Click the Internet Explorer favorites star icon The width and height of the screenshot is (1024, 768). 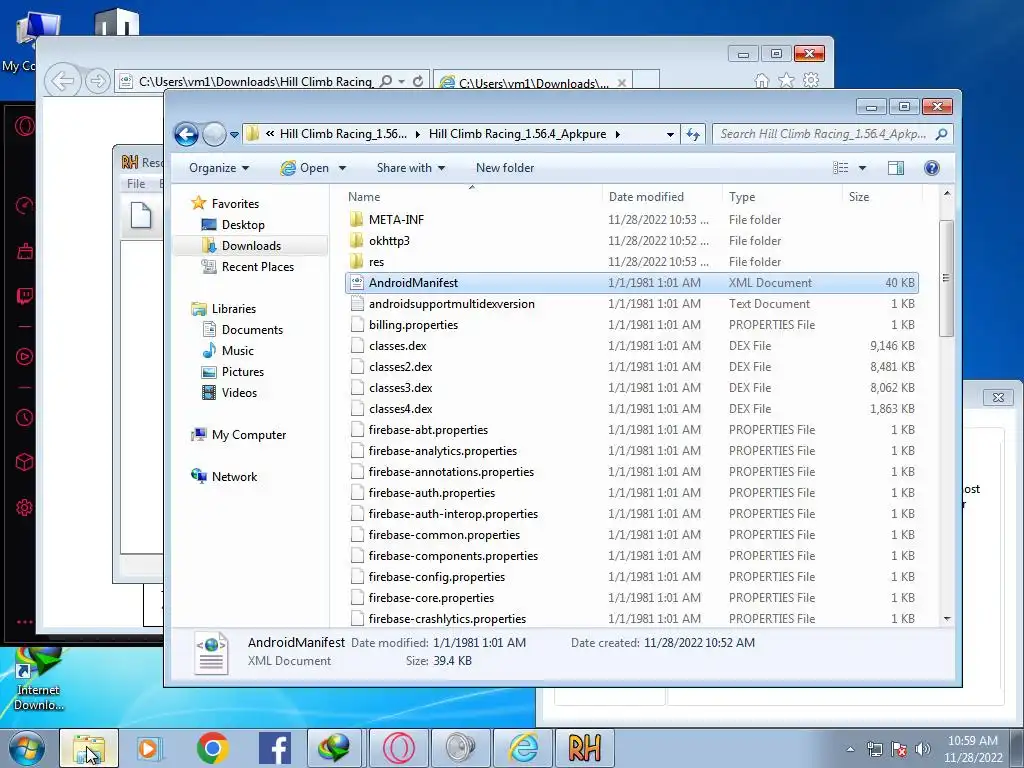coord(786,80)
